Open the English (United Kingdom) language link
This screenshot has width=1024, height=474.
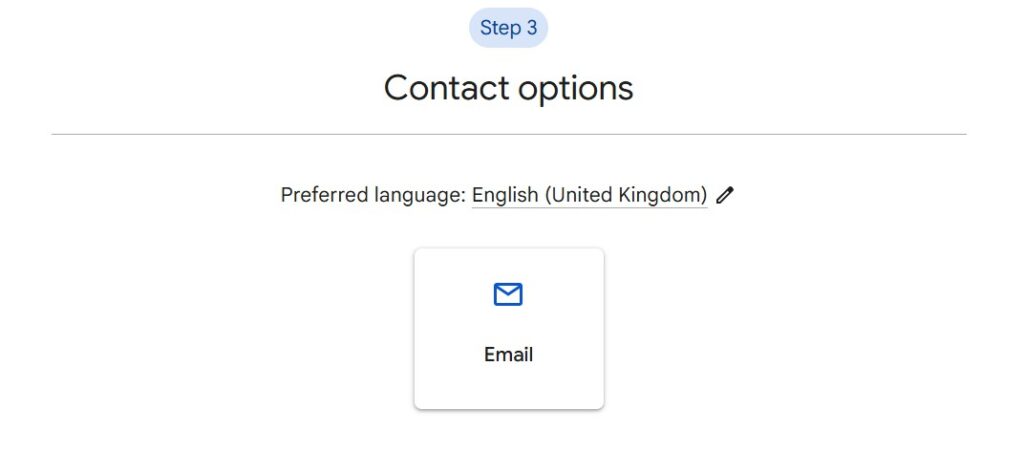tap(589, 195)
